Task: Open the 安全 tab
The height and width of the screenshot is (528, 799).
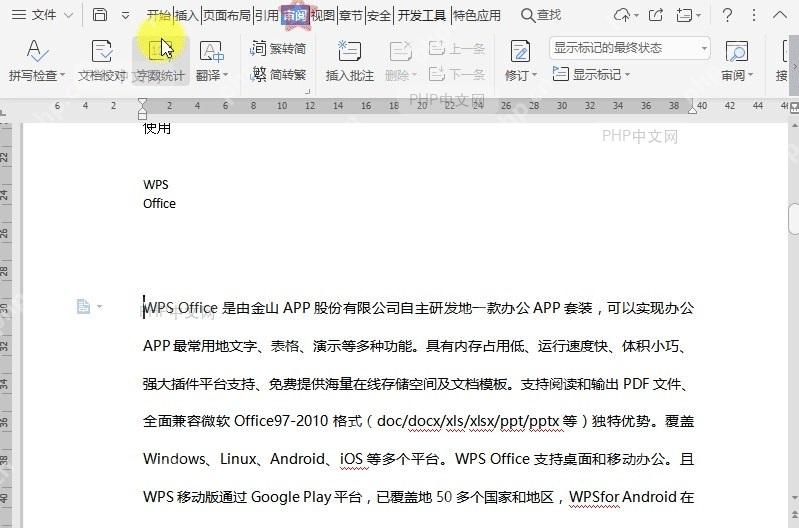Action: tap(379, 16)
